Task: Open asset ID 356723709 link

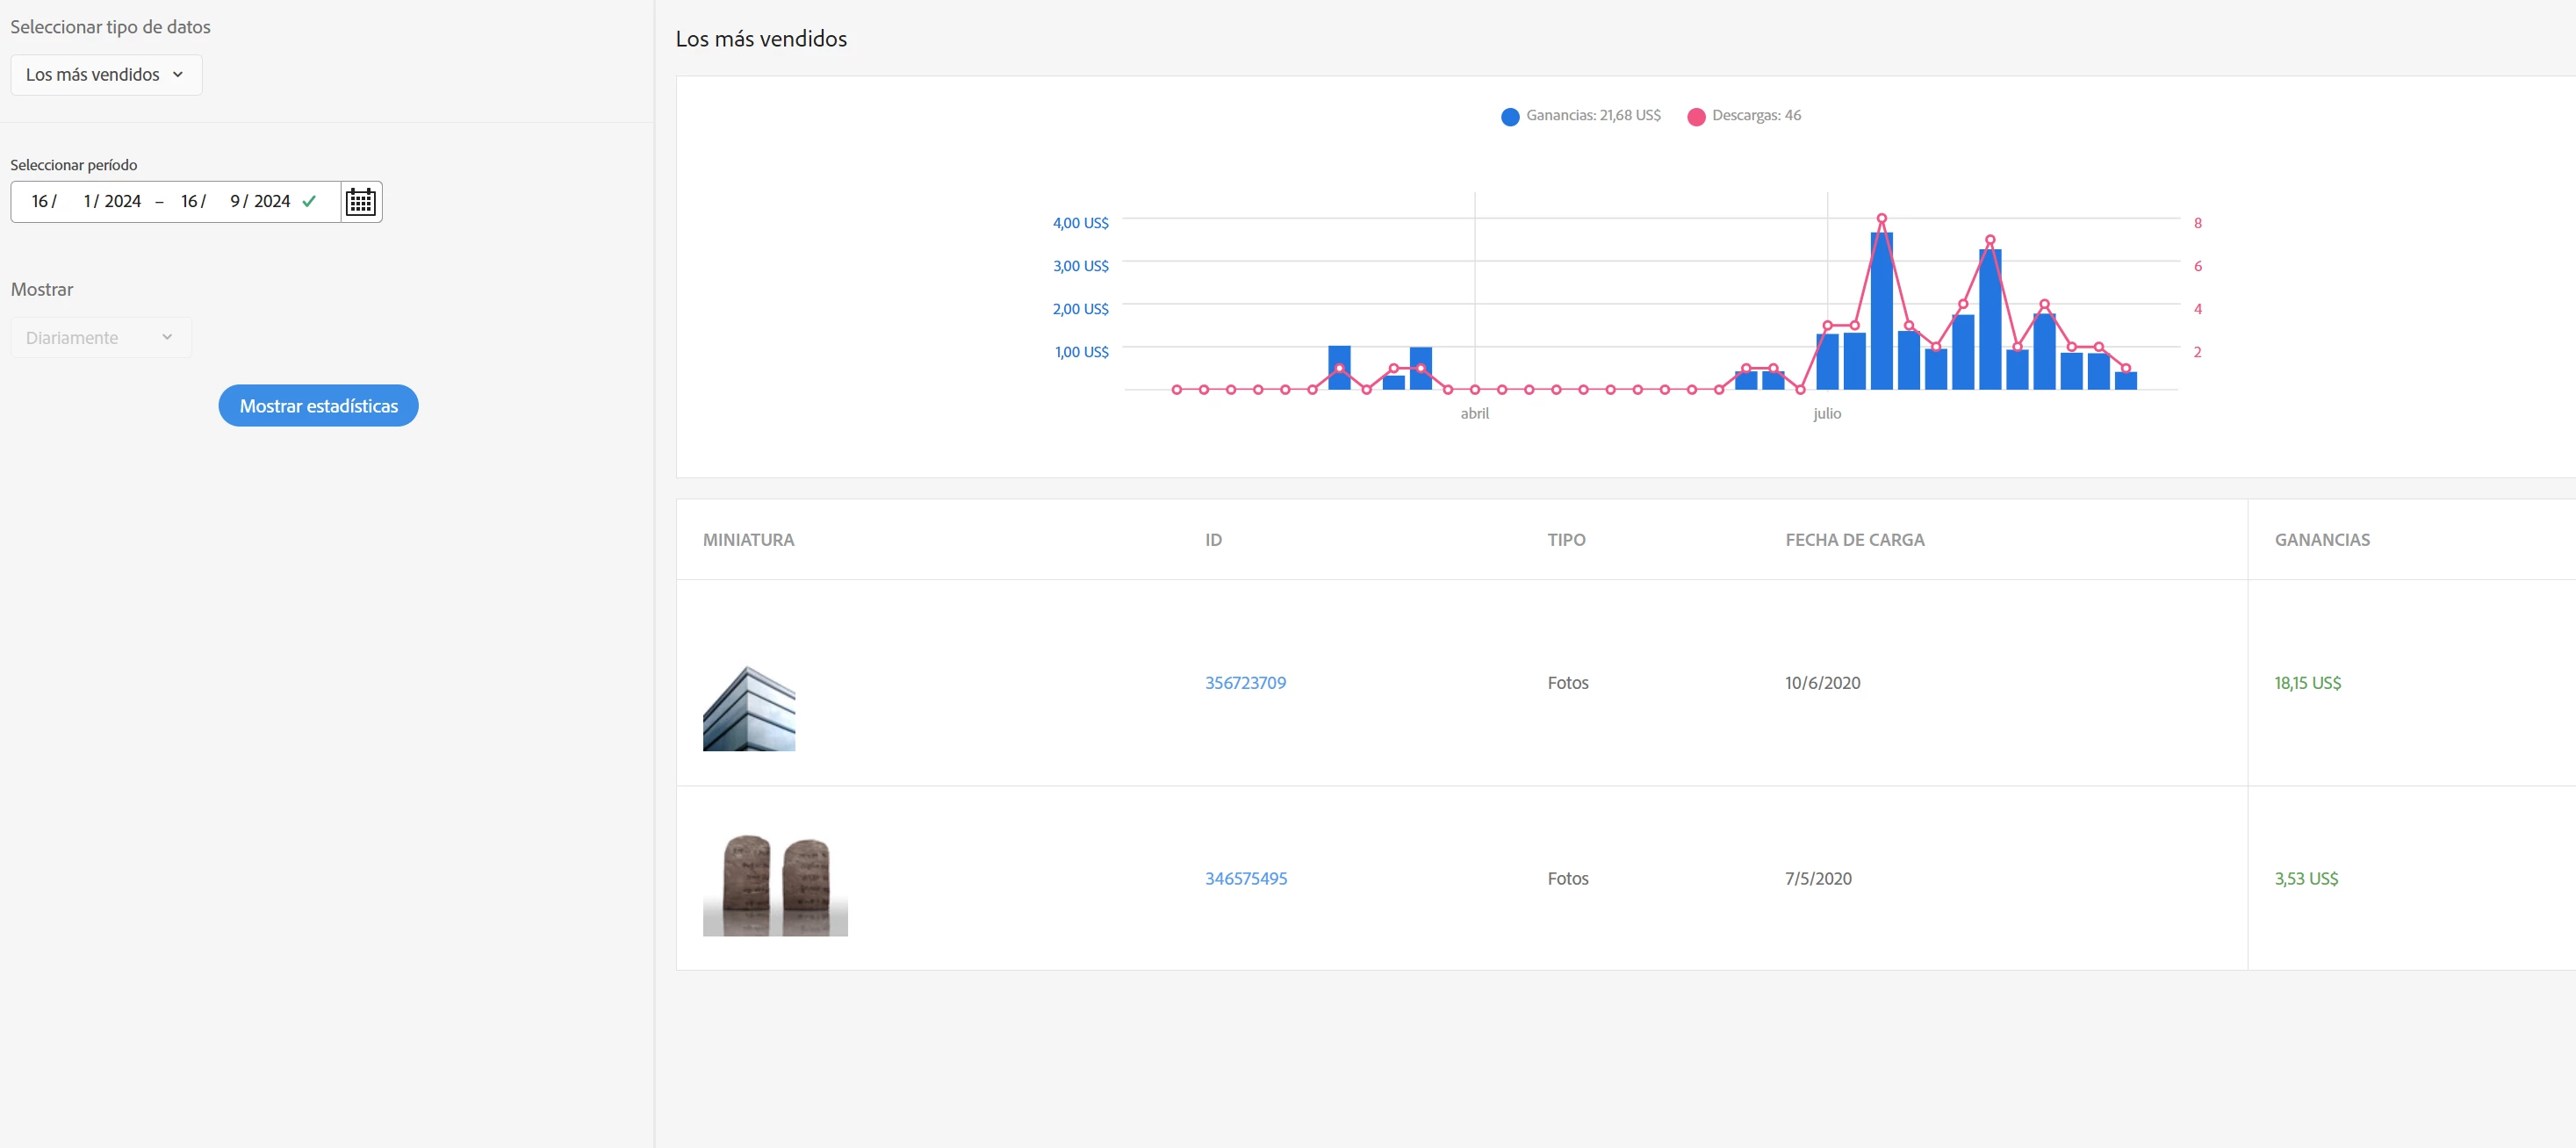Action: click(1245, 683)
